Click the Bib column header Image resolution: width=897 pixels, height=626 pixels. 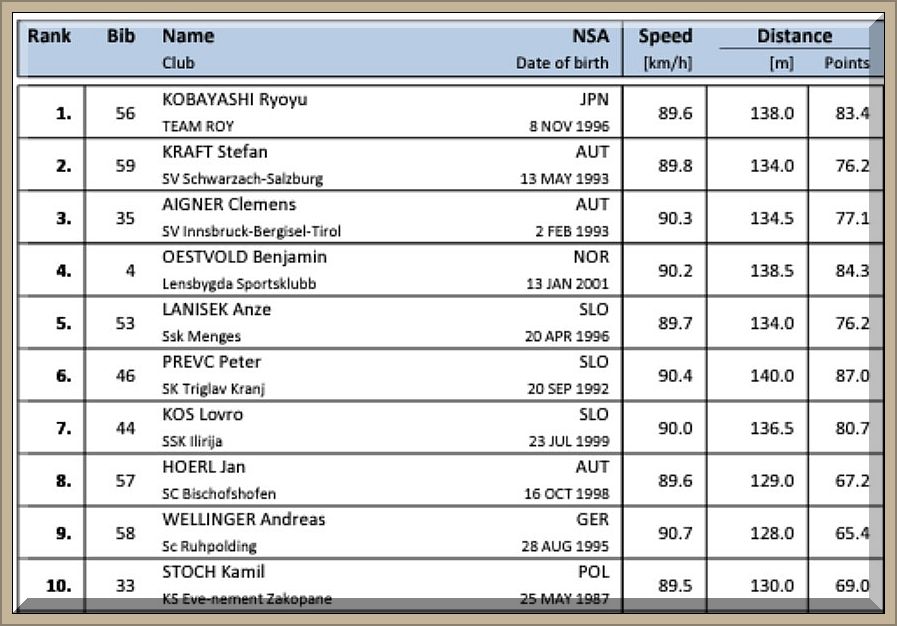click(121, 36)
